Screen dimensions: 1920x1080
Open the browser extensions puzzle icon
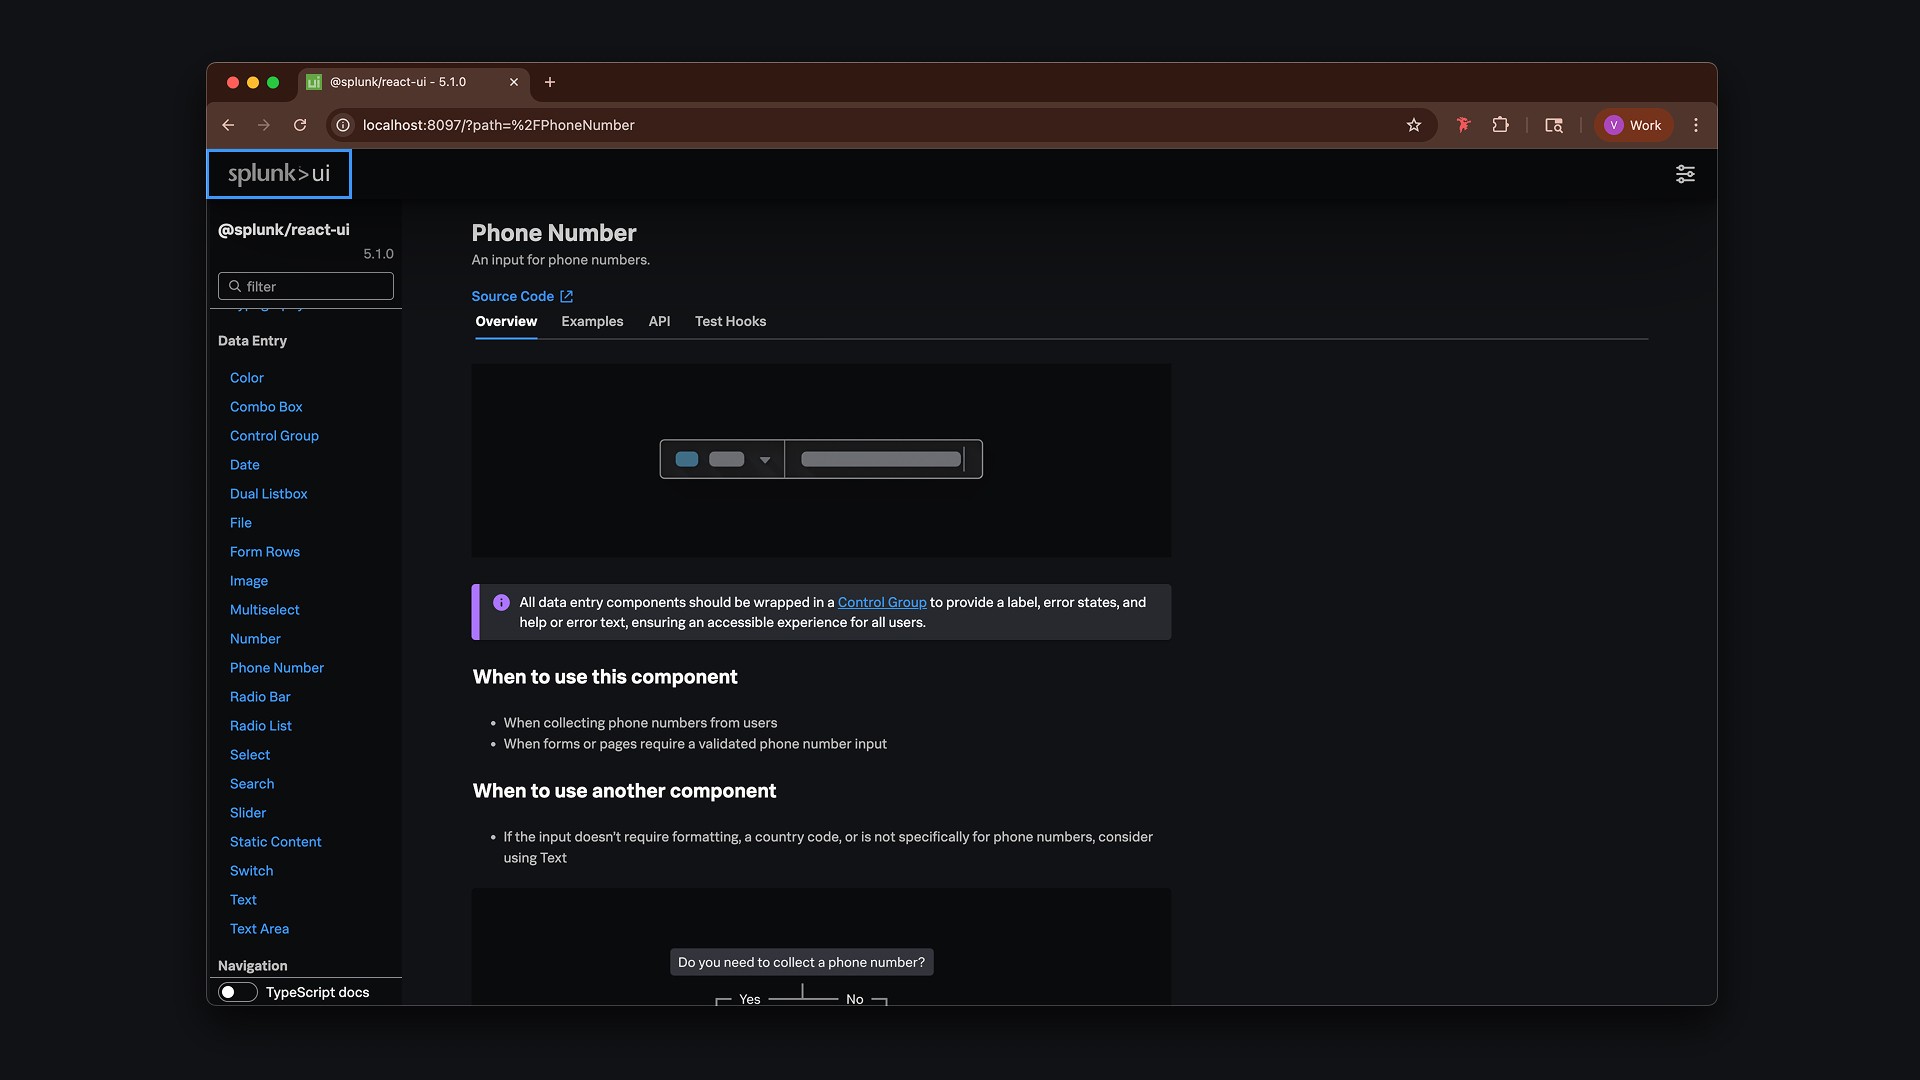click(1500, 125)
